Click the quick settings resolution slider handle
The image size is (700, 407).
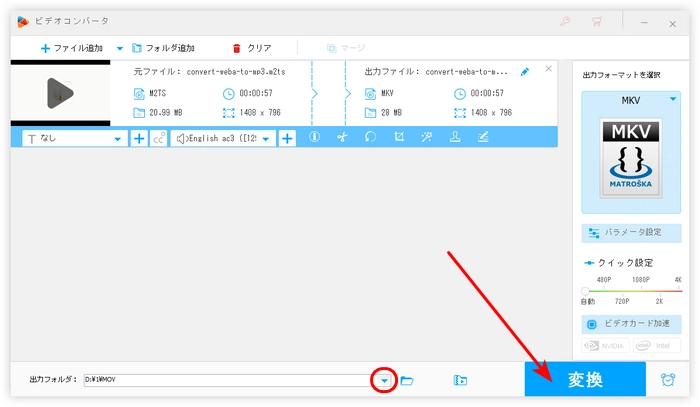pyautogui.click(x=585, y=291)
